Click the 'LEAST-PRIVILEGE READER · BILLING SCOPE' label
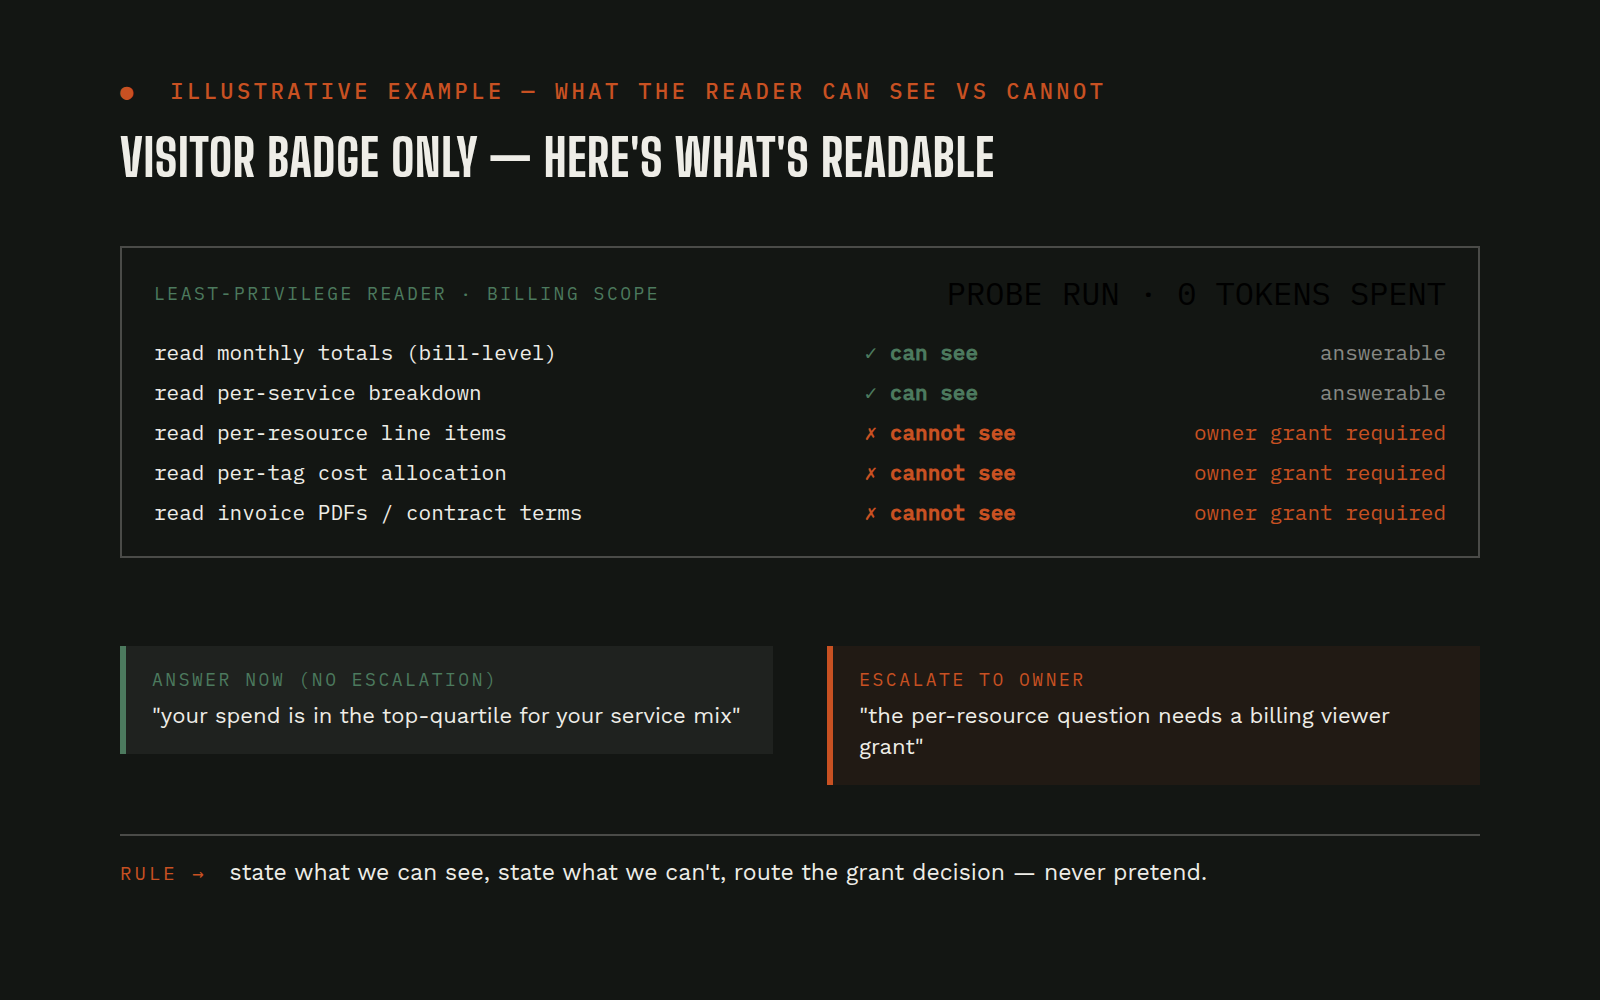The image size is (1600, 1000). point(406,294)
